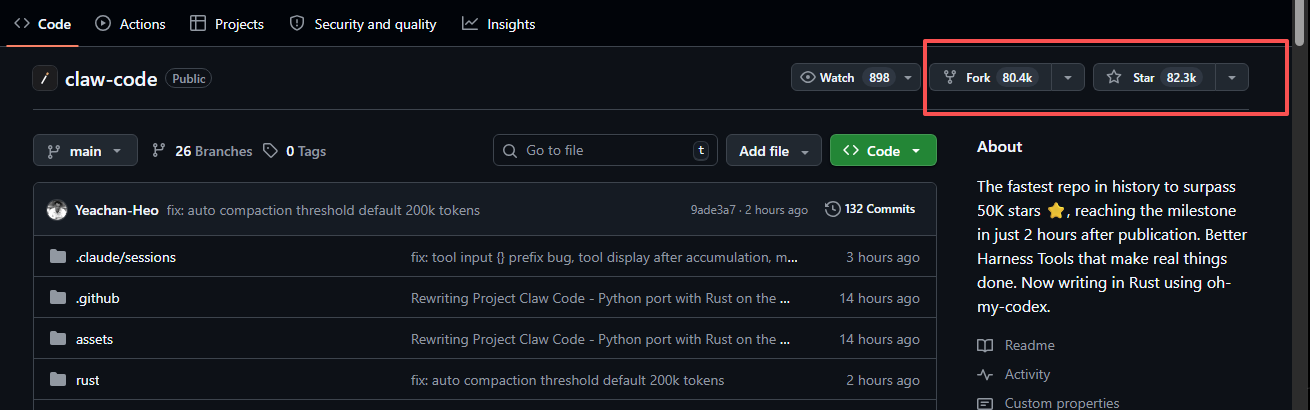This screenshot has width=1310, height=410.
Task: Switch to the Actions tab
Action: [131, 24]
